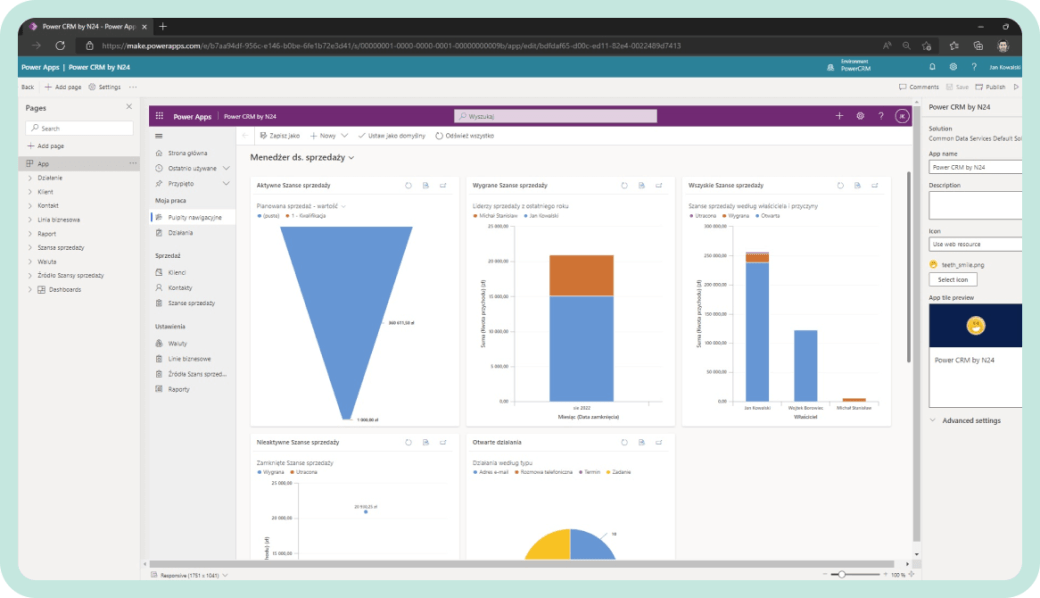Open the Nowy split-button dropdown arrow
Screen dimensions: 1040x598
344,136
